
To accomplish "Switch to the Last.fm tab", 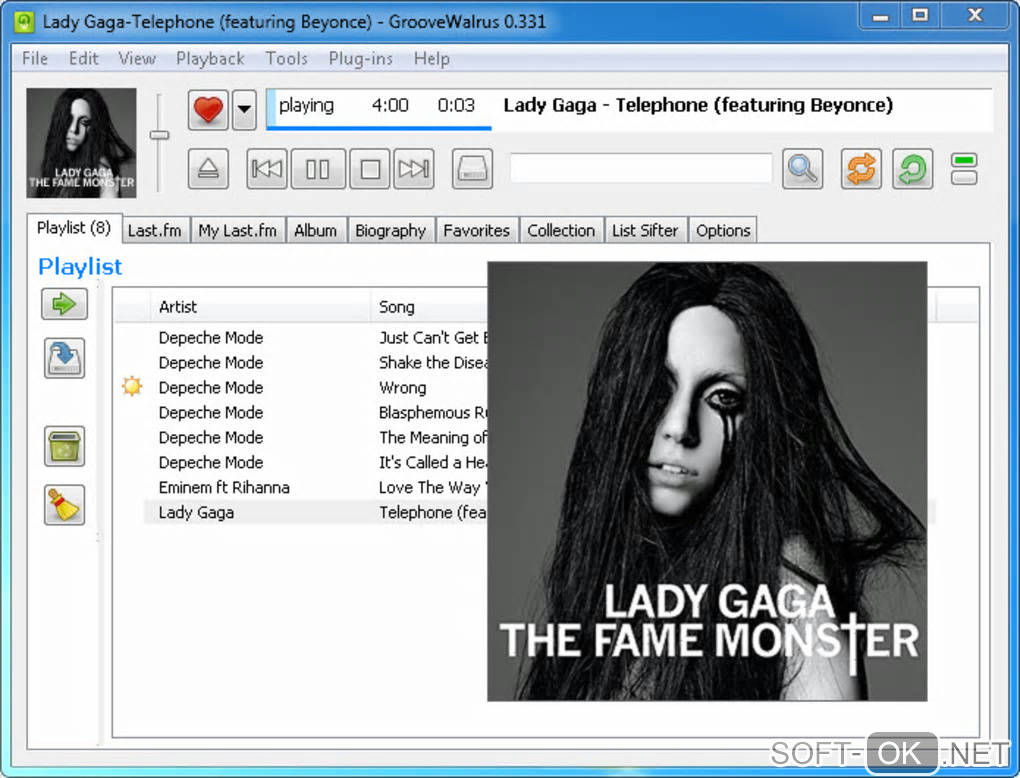I will tap(155, 230).
